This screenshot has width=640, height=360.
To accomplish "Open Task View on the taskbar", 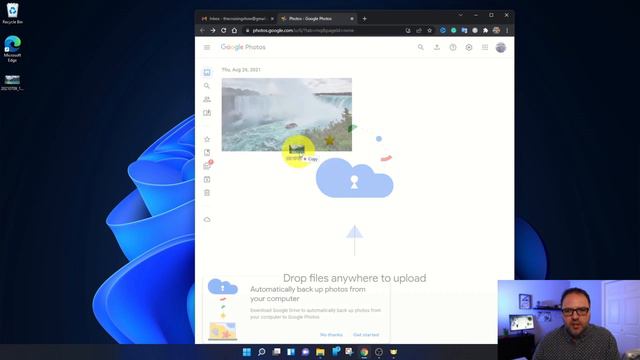I will coord(276,352).
